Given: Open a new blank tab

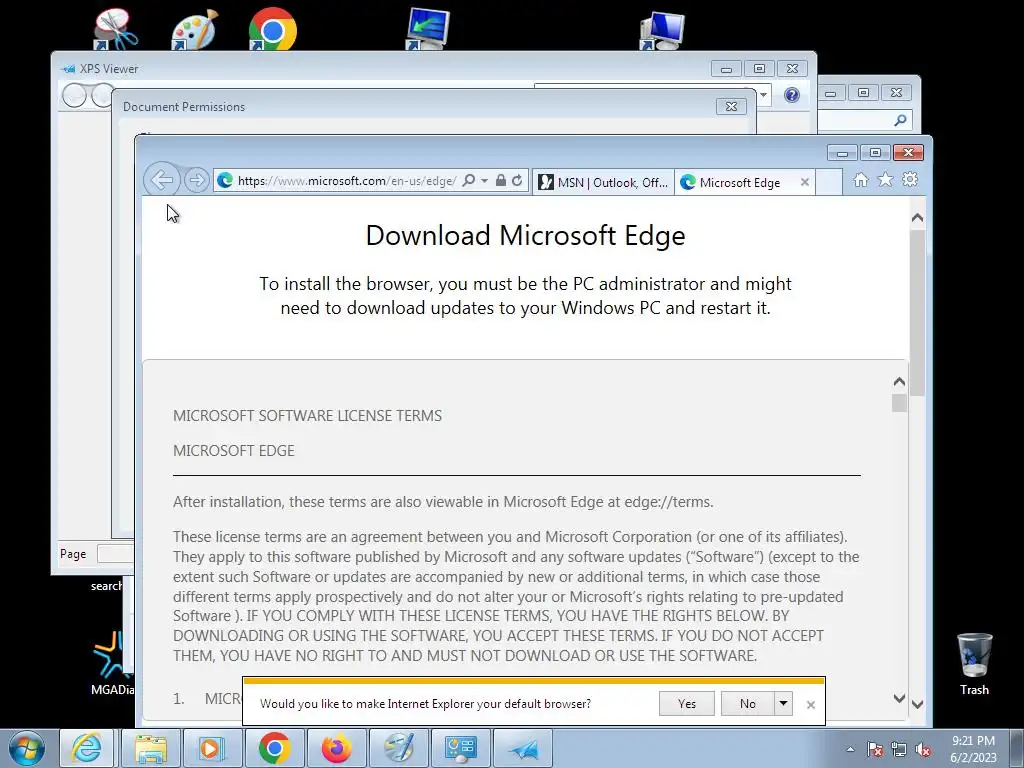Looking at the screenshot, I should (829, 182).
